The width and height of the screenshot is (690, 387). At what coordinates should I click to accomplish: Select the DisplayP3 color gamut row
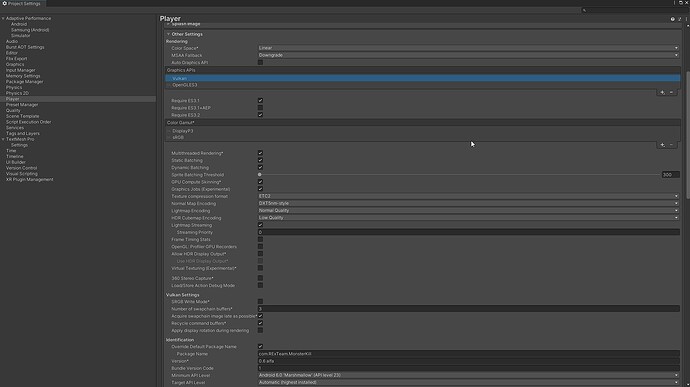point(422,131)
